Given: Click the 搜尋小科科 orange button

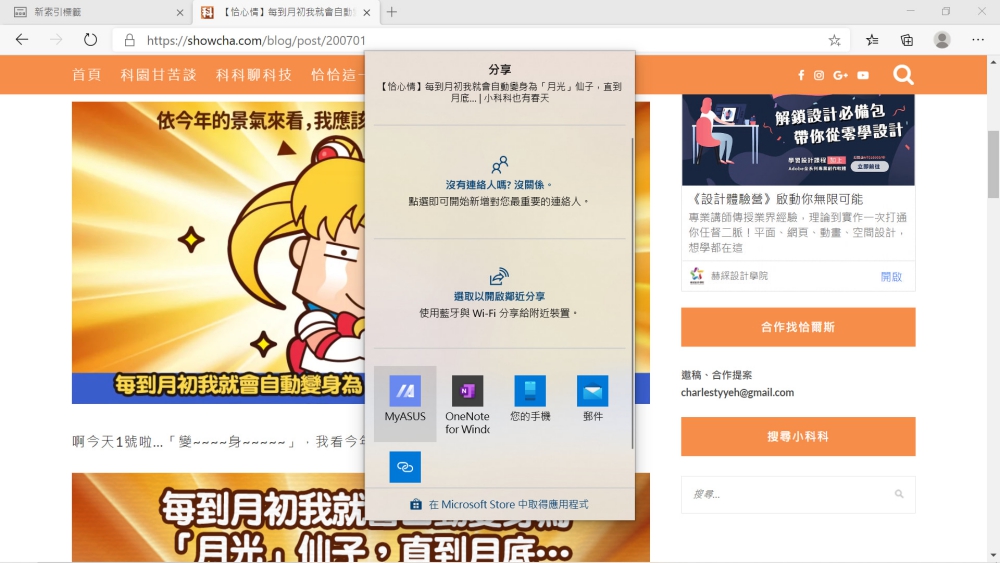Looking at the screenshot, I should click(798, 437).
